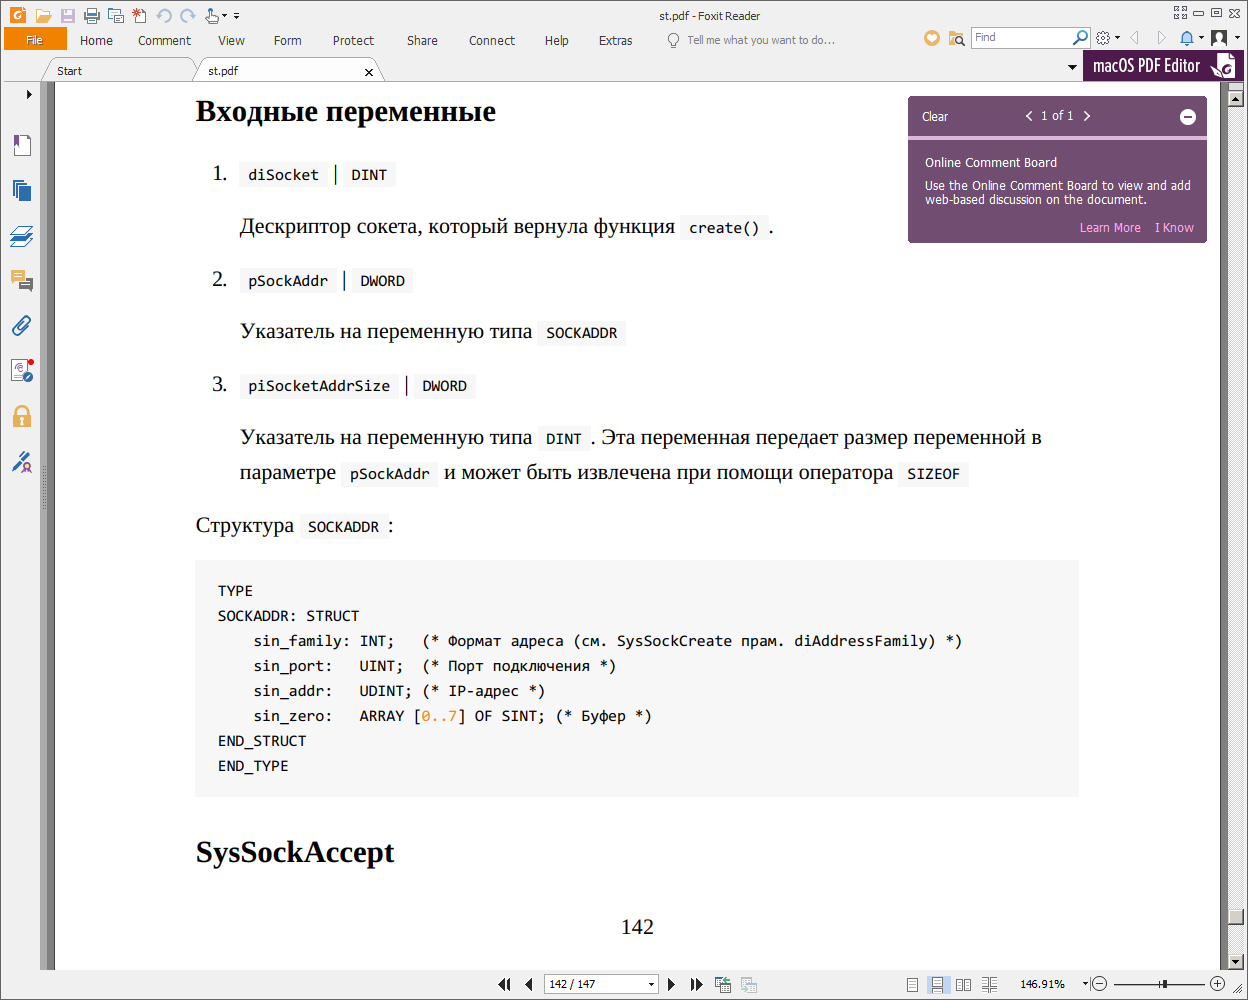Screen dimensions: 1248x1000
Task: Go to previous page in status bar
Action: pyautogui.click(x=528, y=984)
